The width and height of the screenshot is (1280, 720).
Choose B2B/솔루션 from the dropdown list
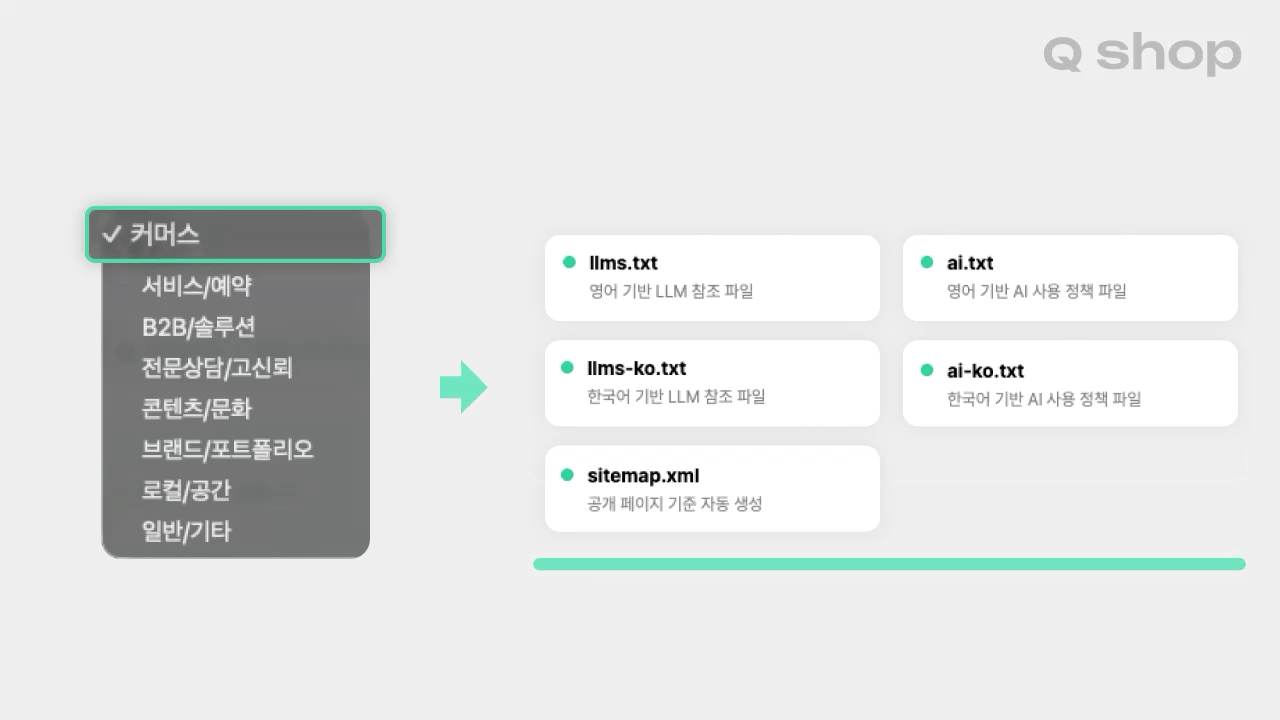coord(199,327)
